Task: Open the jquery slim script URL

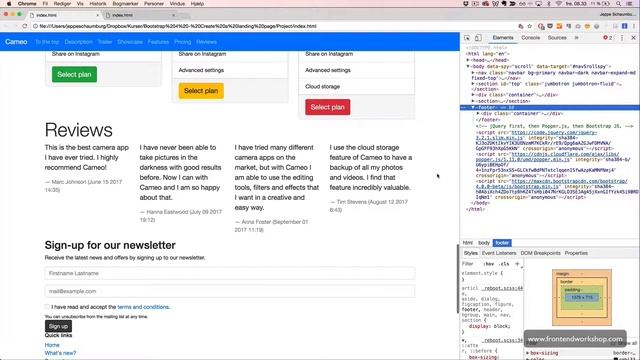Action: tap(536, 135)
